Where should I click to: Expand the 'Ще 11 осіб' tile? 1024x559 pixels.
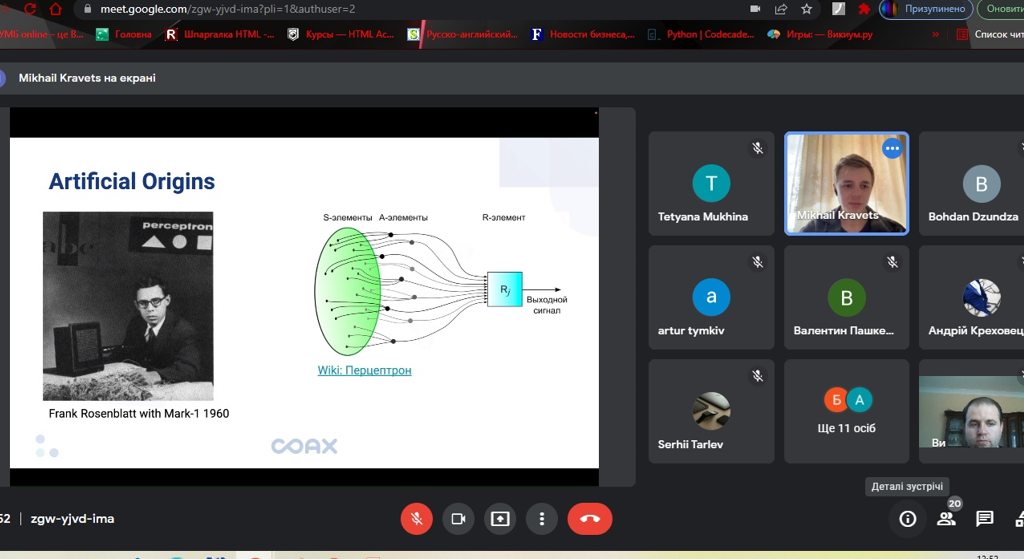coord(847,411)
